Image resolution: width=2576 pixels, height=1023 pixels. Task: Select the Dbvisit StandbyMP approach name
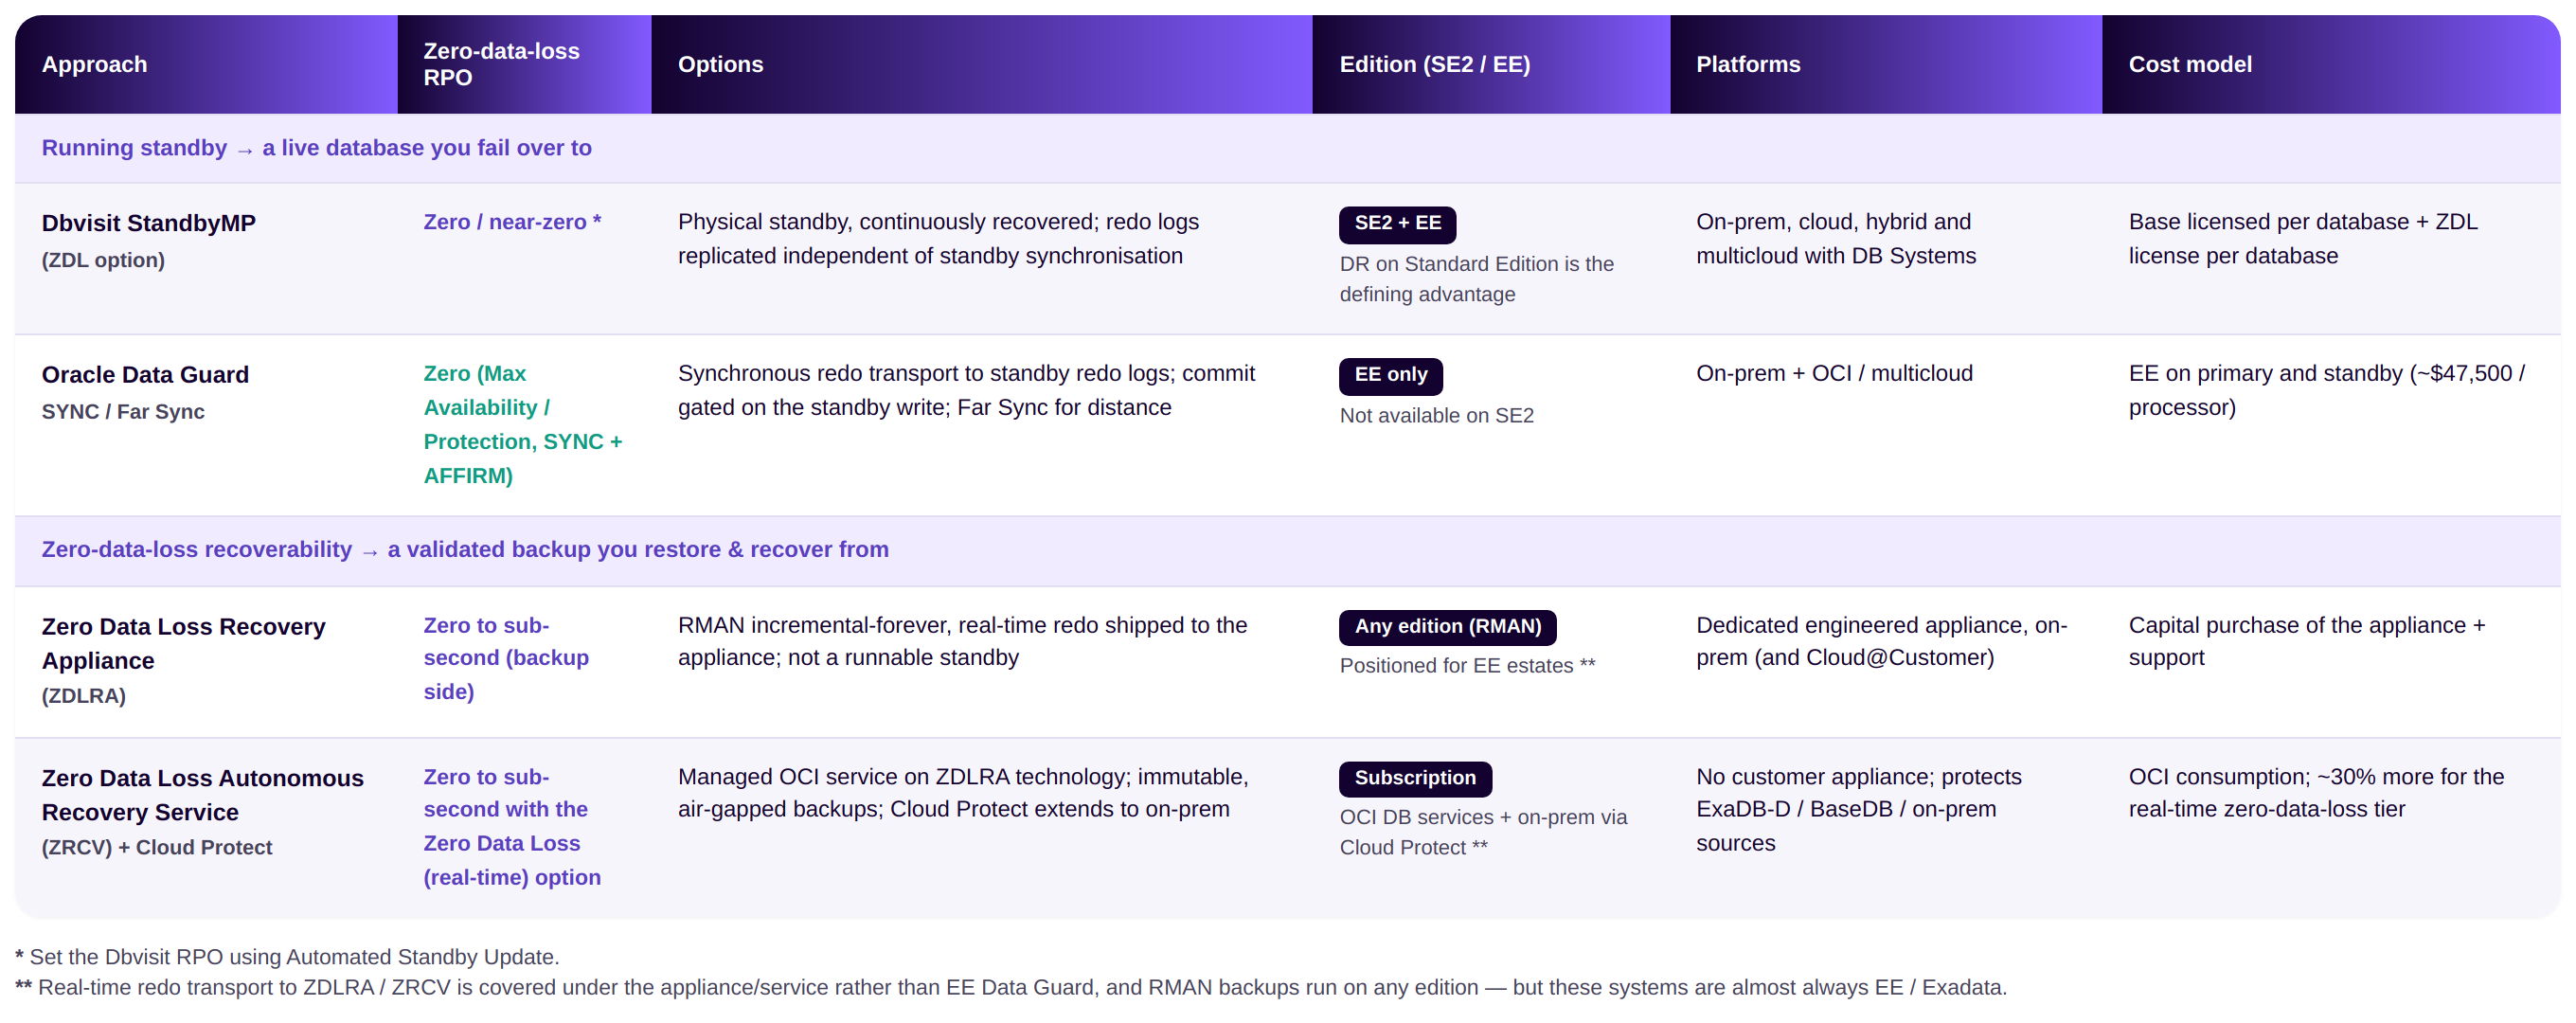[149, 223]
